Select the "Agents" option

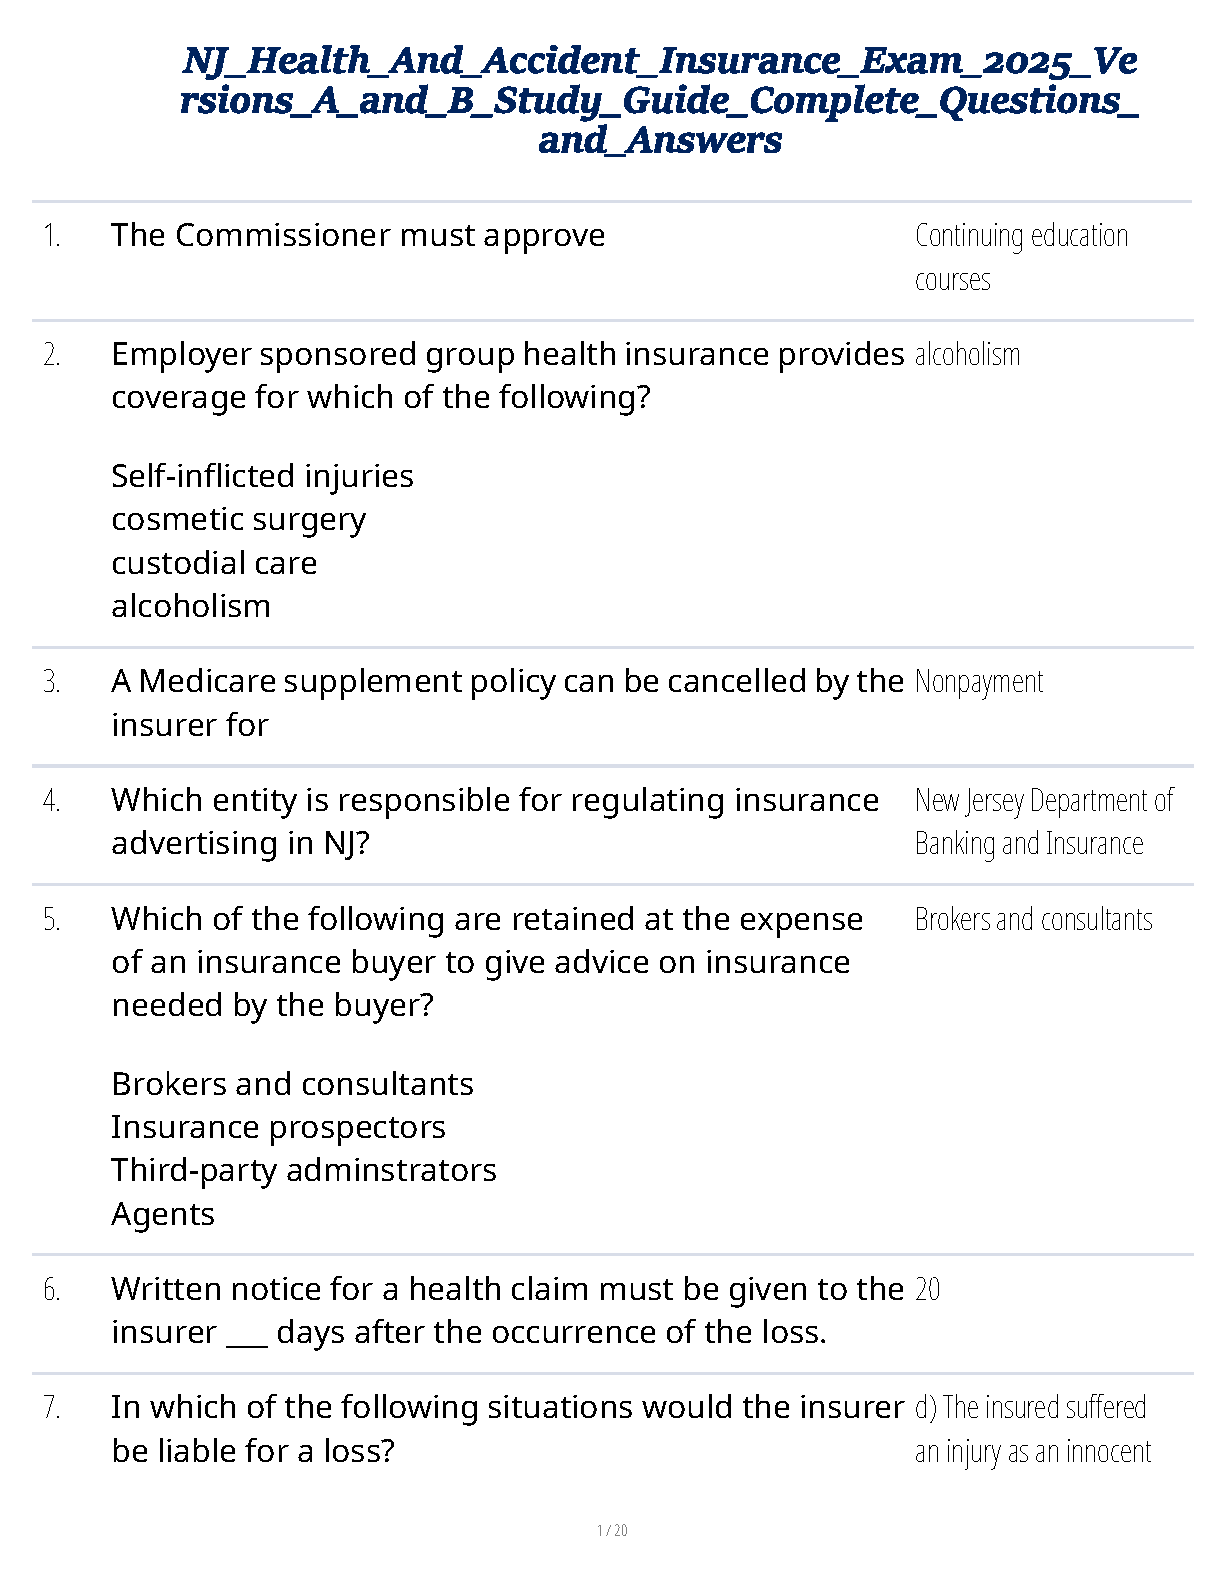pos(163,1214)
